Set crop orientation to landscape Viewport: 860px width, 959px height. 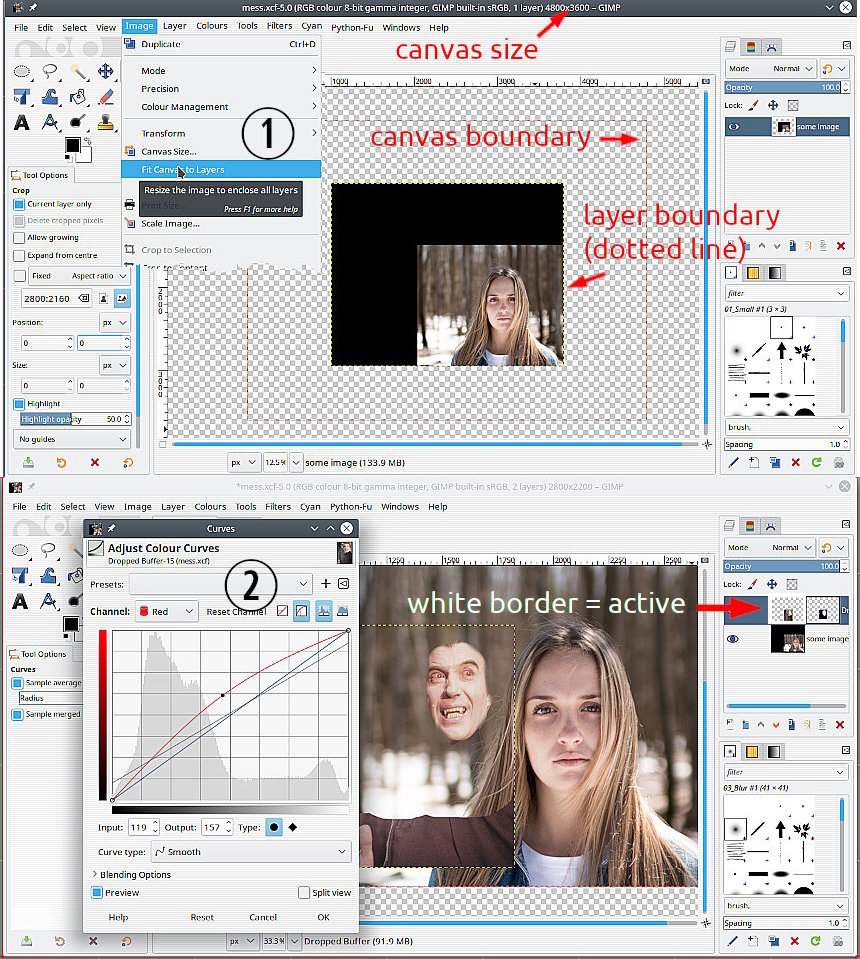click(122, 298)
